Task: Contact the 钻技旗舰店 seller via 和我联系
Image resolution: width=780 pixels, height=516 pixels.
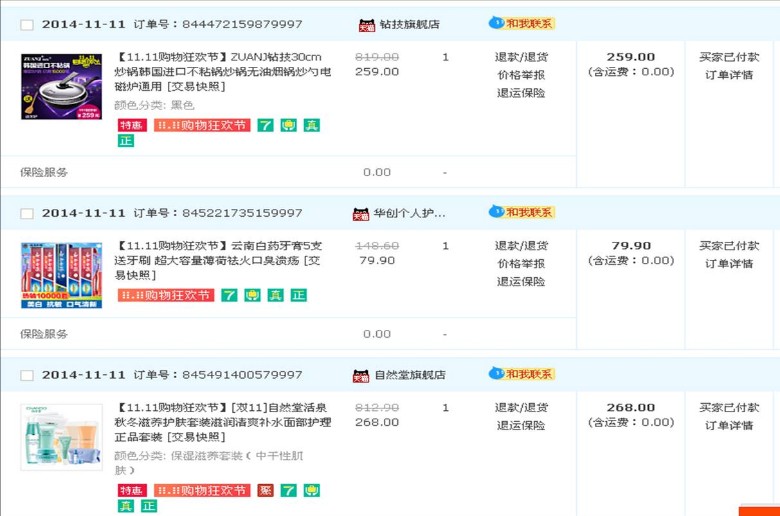Action: click(x=522, y=23)
